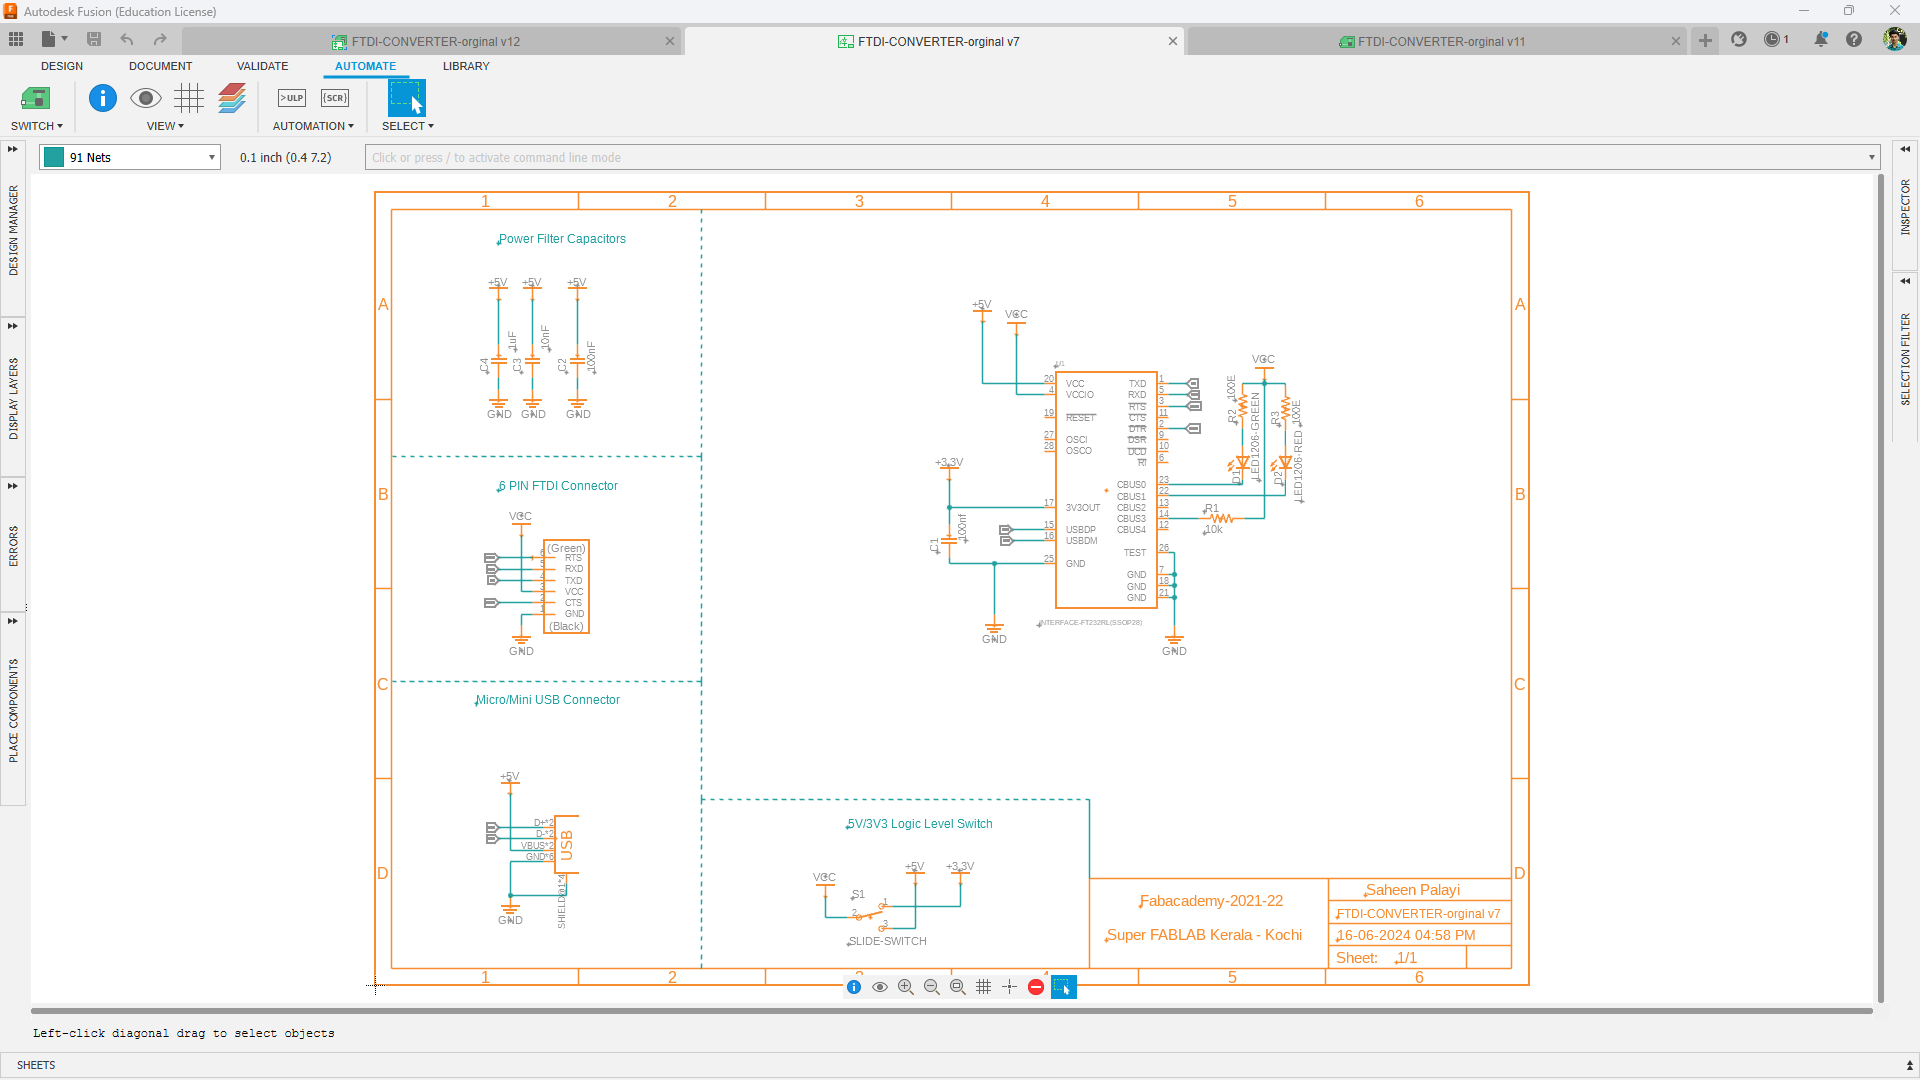Switch to the LIBRARY ribbon tab
This screenshot has width=1920, height=1080.
(466, 66)
